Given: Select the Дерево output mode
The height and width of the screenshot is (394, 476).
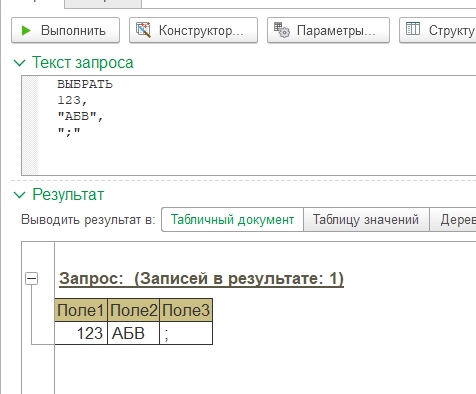Looking at the screenshot, I should pos(453,220).
